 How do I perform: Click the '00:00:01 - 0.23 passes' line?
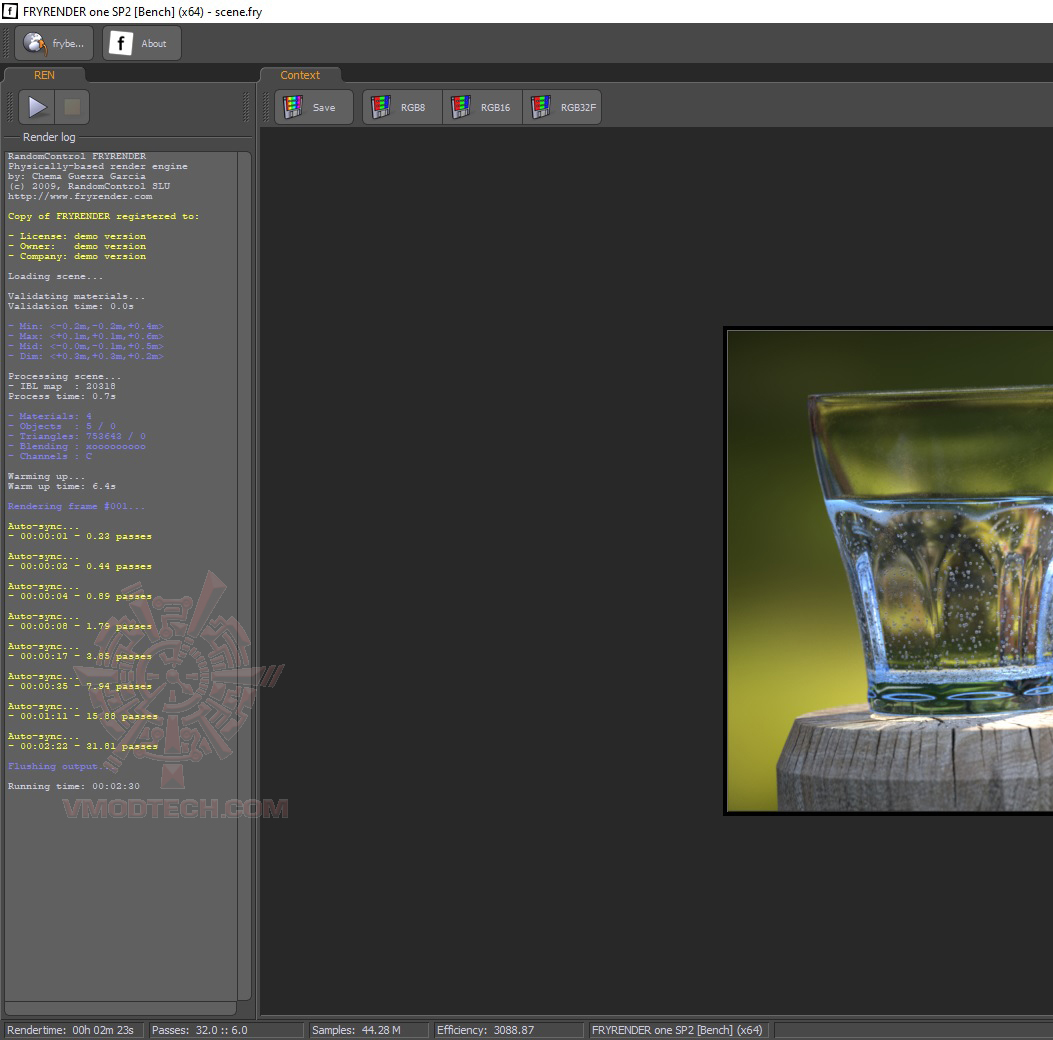pos(80,536)
